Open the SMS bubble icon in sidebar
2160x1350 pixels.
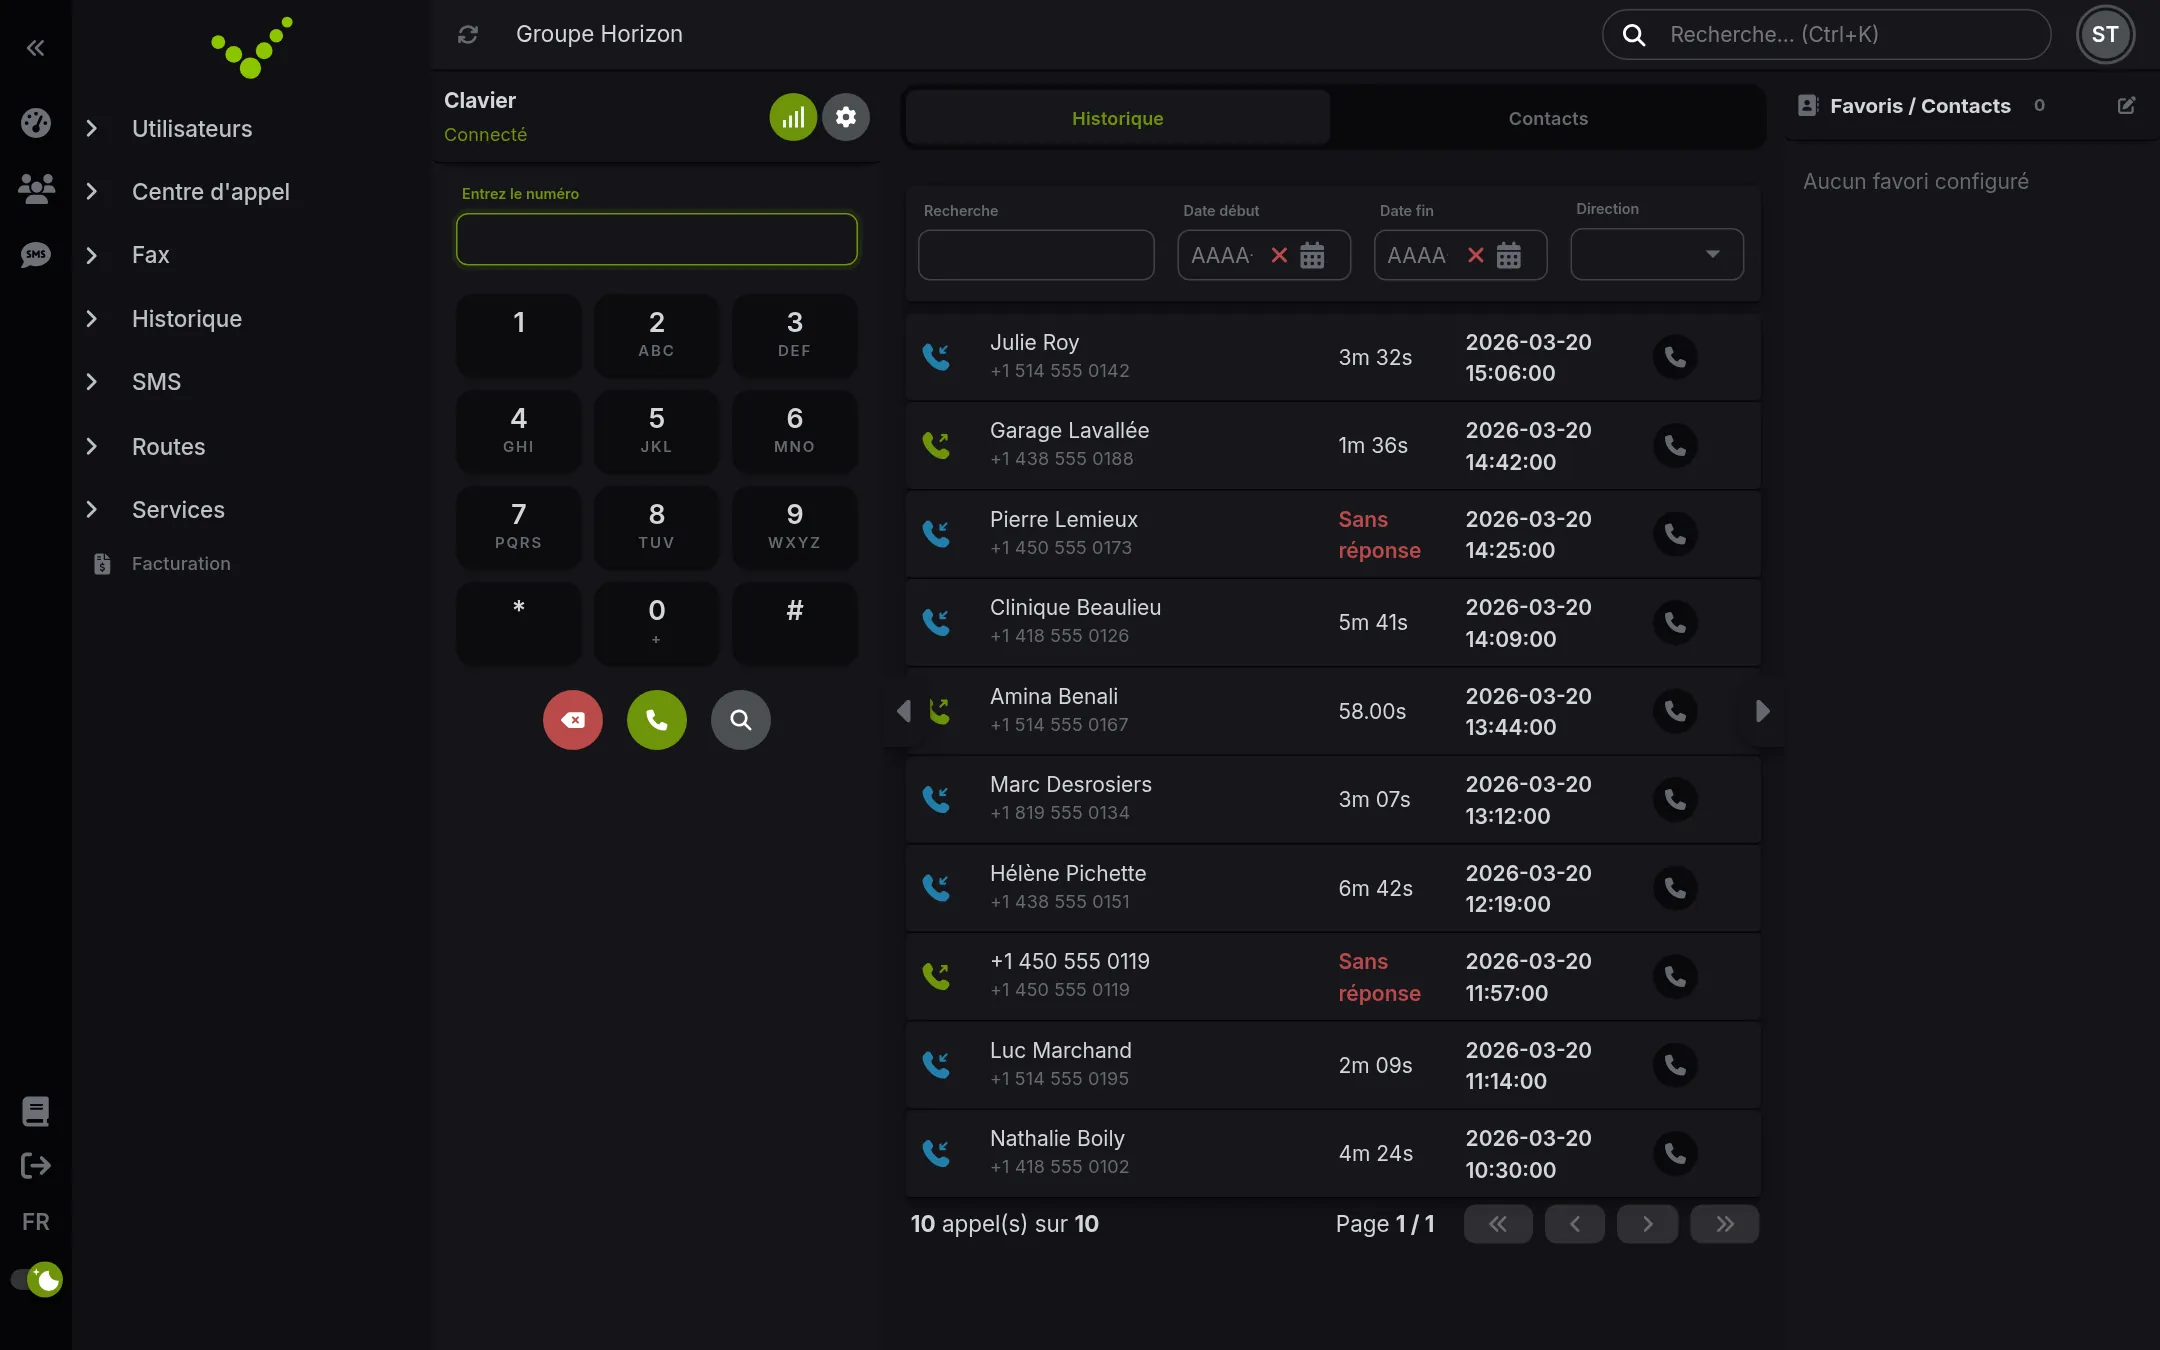[36, 255]
